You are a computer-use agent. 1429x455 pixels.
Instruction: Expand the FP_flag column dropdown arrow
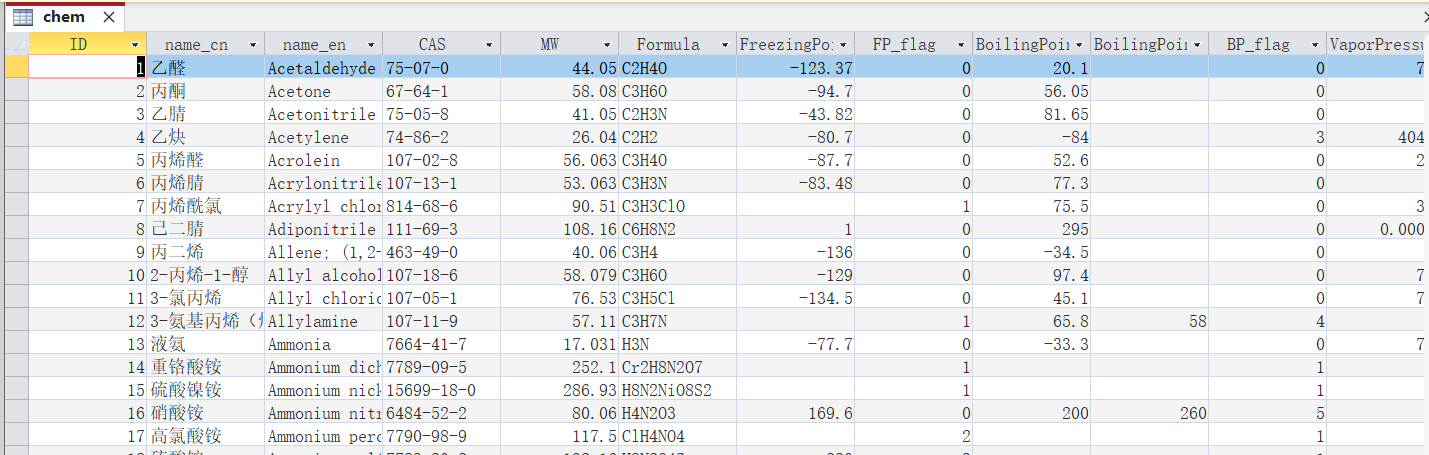tap(961, 45)
